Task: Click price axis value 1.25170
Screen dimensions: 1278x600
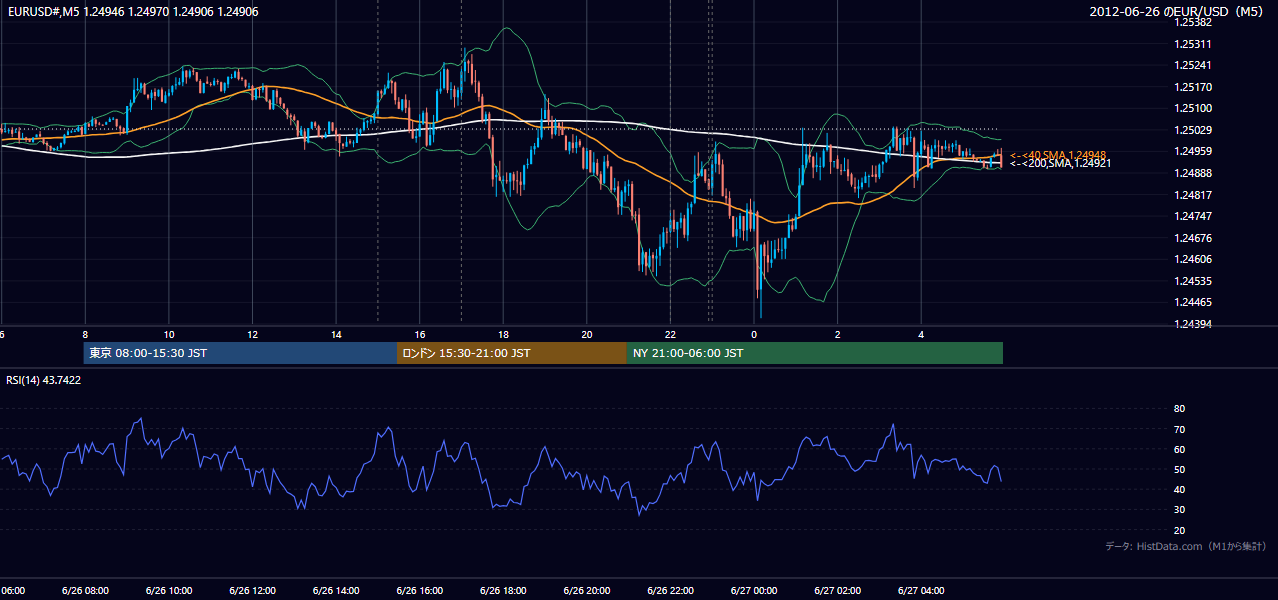Action: [x=1193, y=87]
